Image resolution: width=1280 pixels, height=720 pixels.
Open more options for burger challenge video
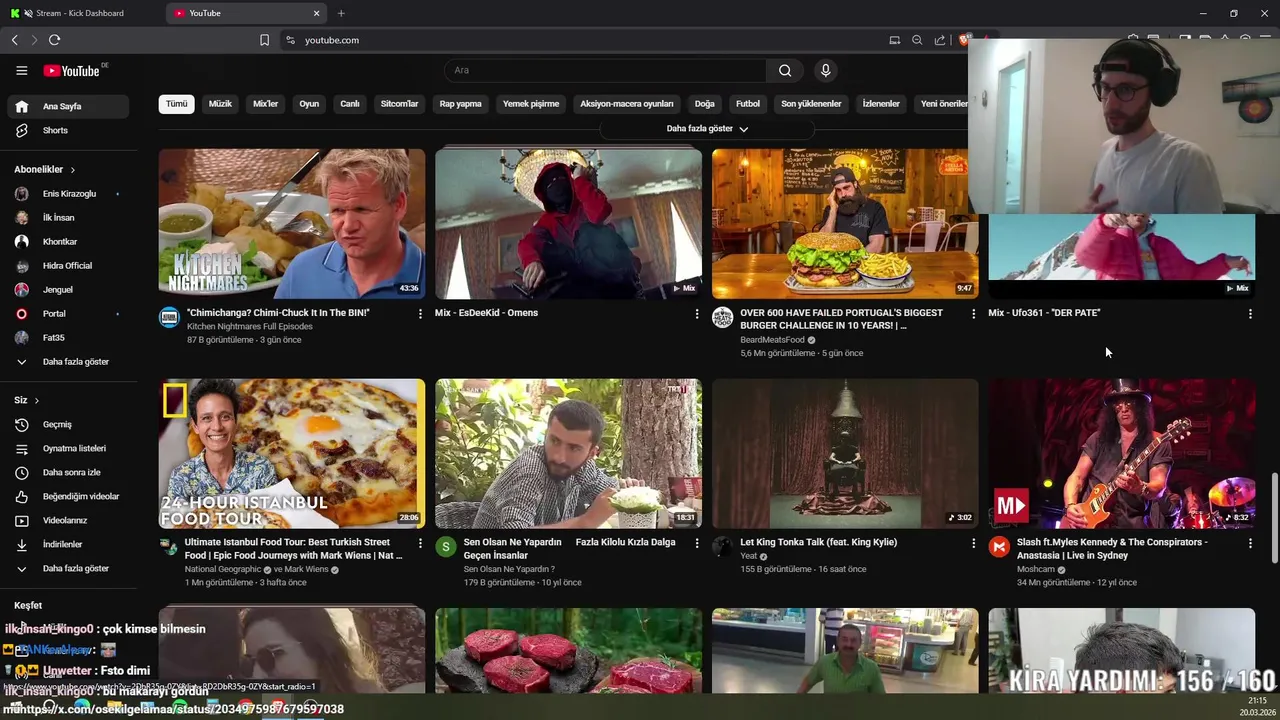pyautogui.click(x=973, y=314)
